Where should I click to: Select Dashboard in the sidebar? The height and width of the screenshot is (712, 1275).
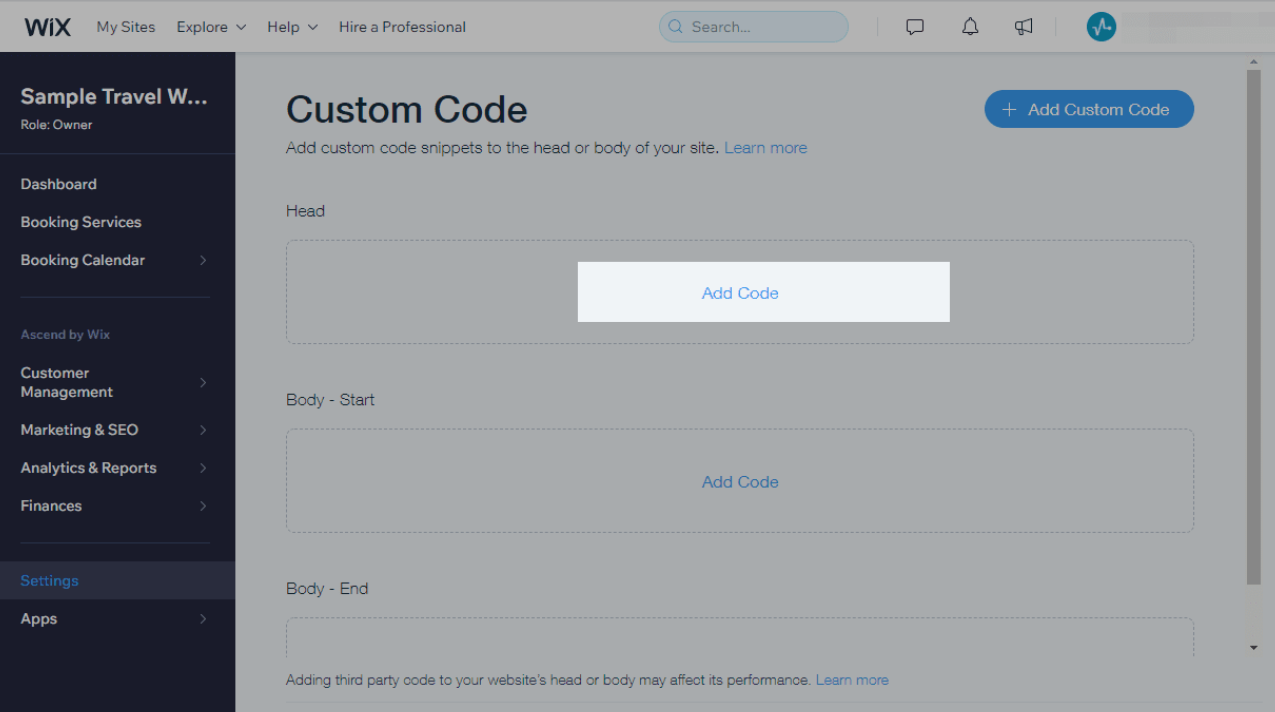pos(59,184)
